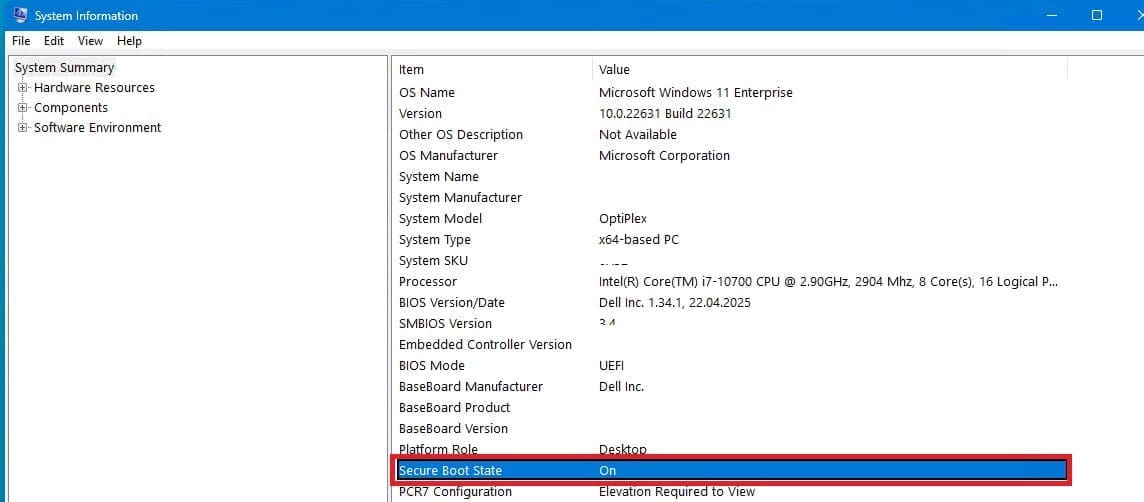Click value Elevation Required to View
Image resolution: width=1144 pixels, height=502 pixels.
tap(676, 493)
